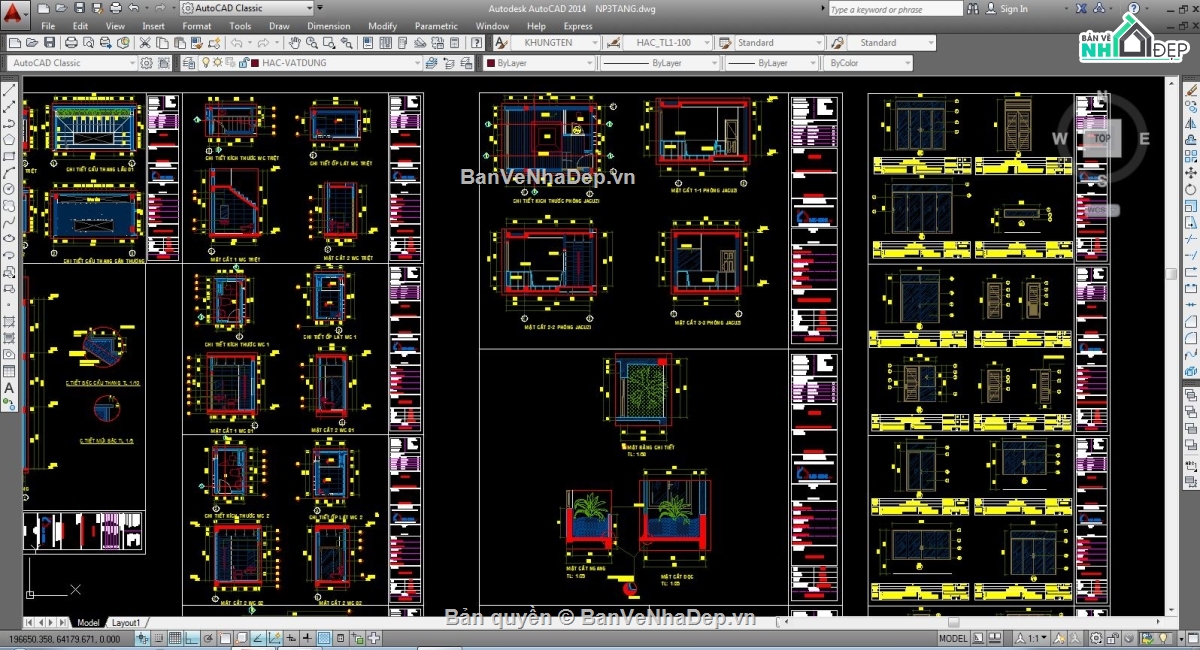Select Zoom Window tool

click(329, 43)
